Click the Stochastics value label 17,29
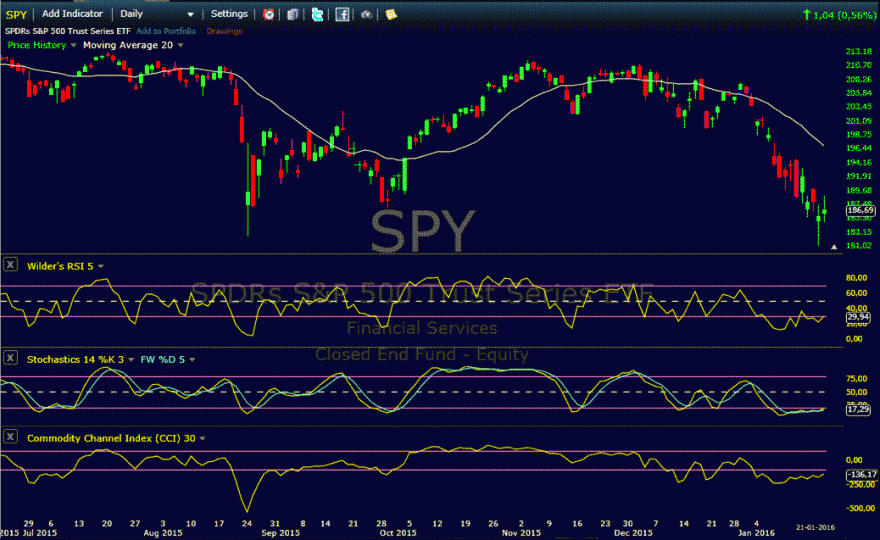The height and width of the screenshot is (540, 880). tap(858, 409)
